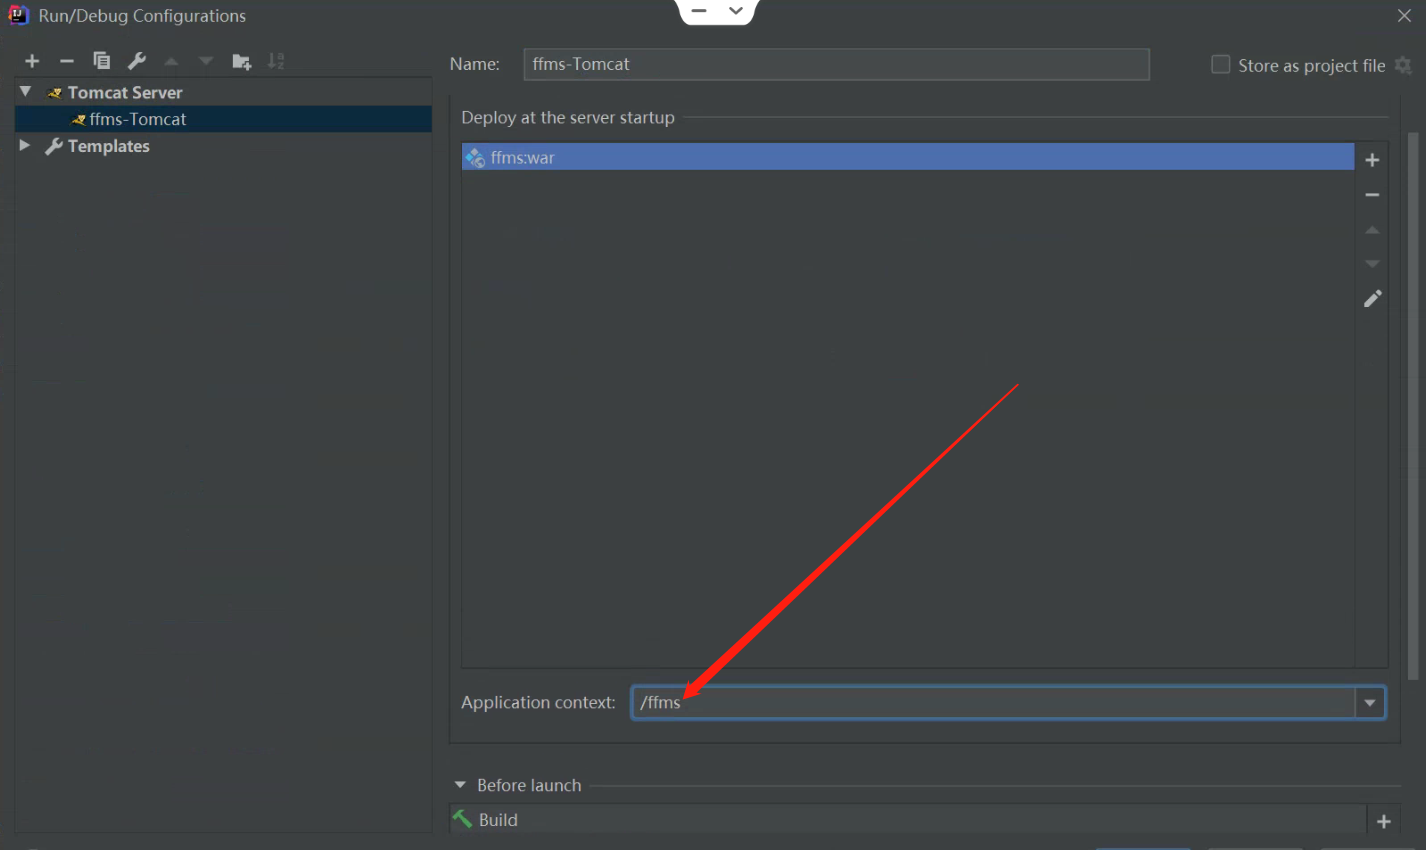
Task: Add a deployment artifact
Action: (x=1372, y=160)
